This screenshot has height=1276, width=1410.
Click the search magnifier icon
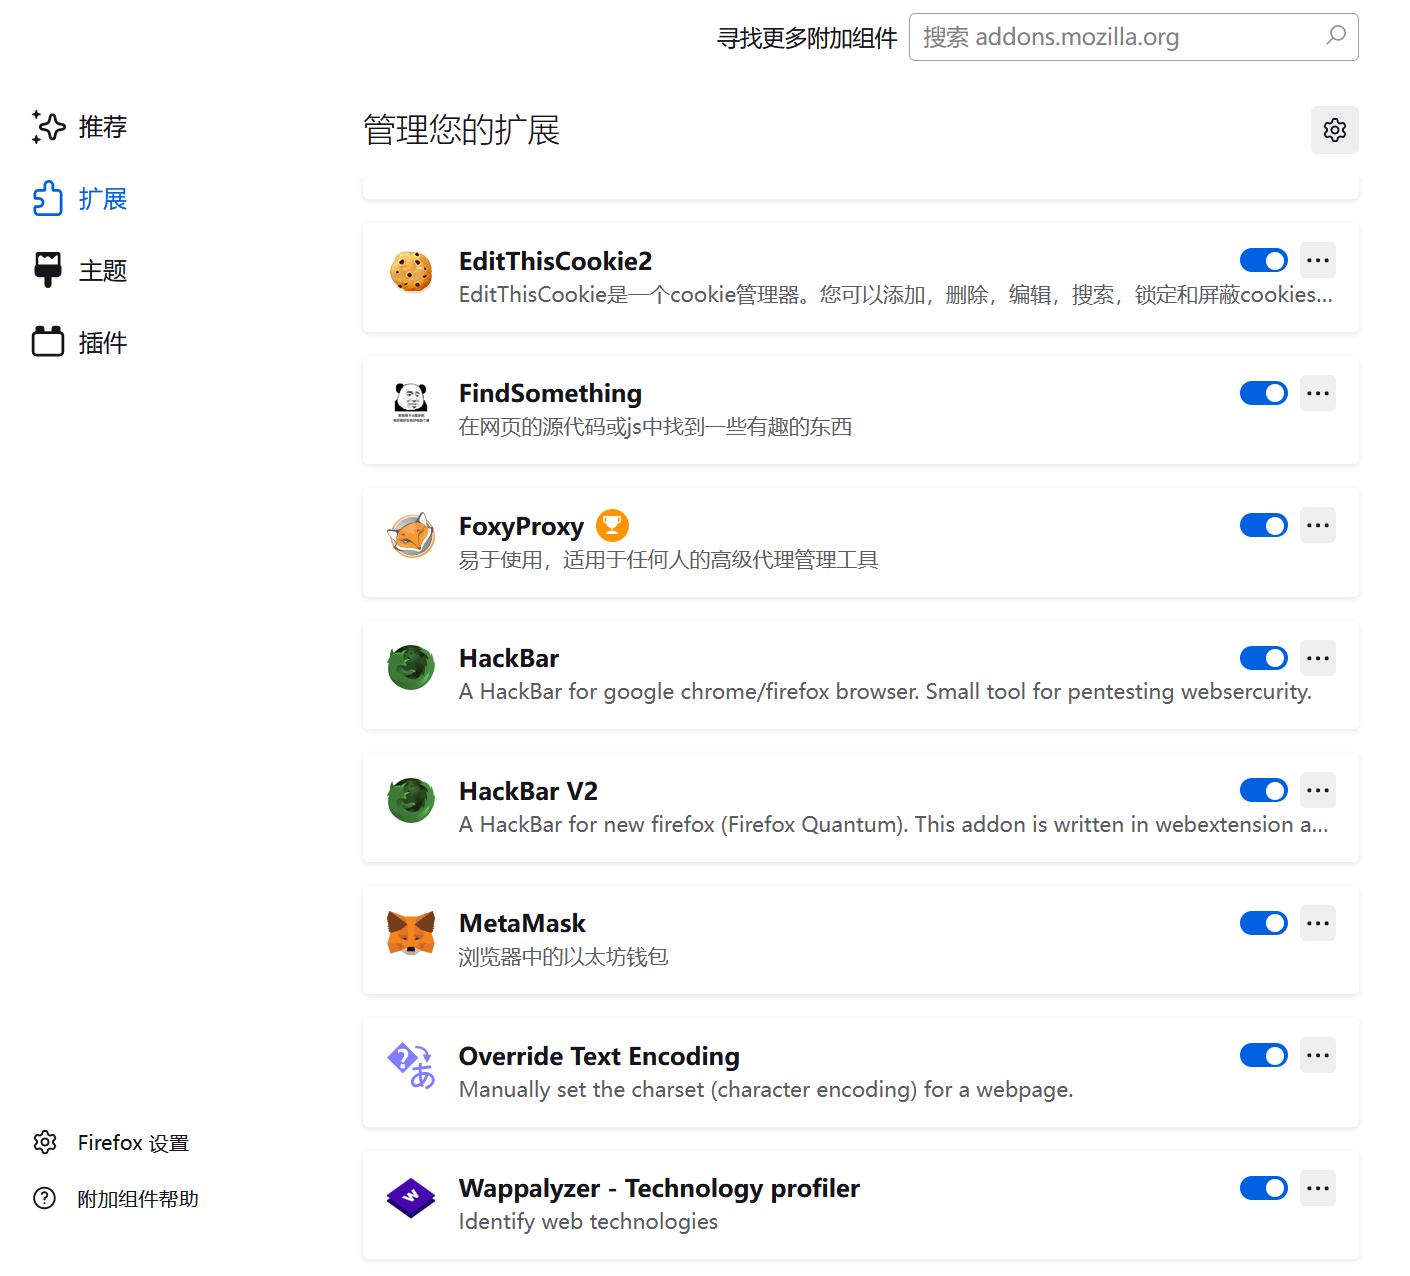[1335, 36]
